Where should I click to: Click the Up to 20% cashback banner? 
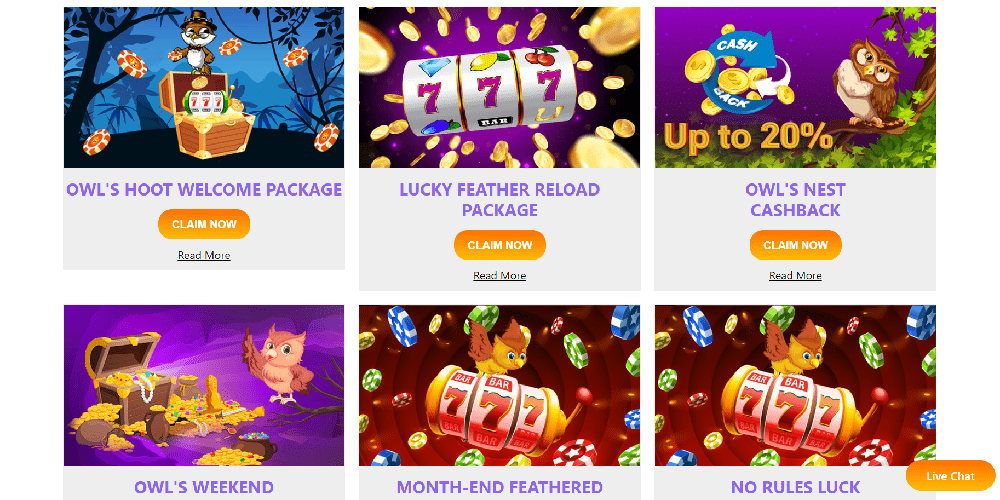click(x=795, y=87)
